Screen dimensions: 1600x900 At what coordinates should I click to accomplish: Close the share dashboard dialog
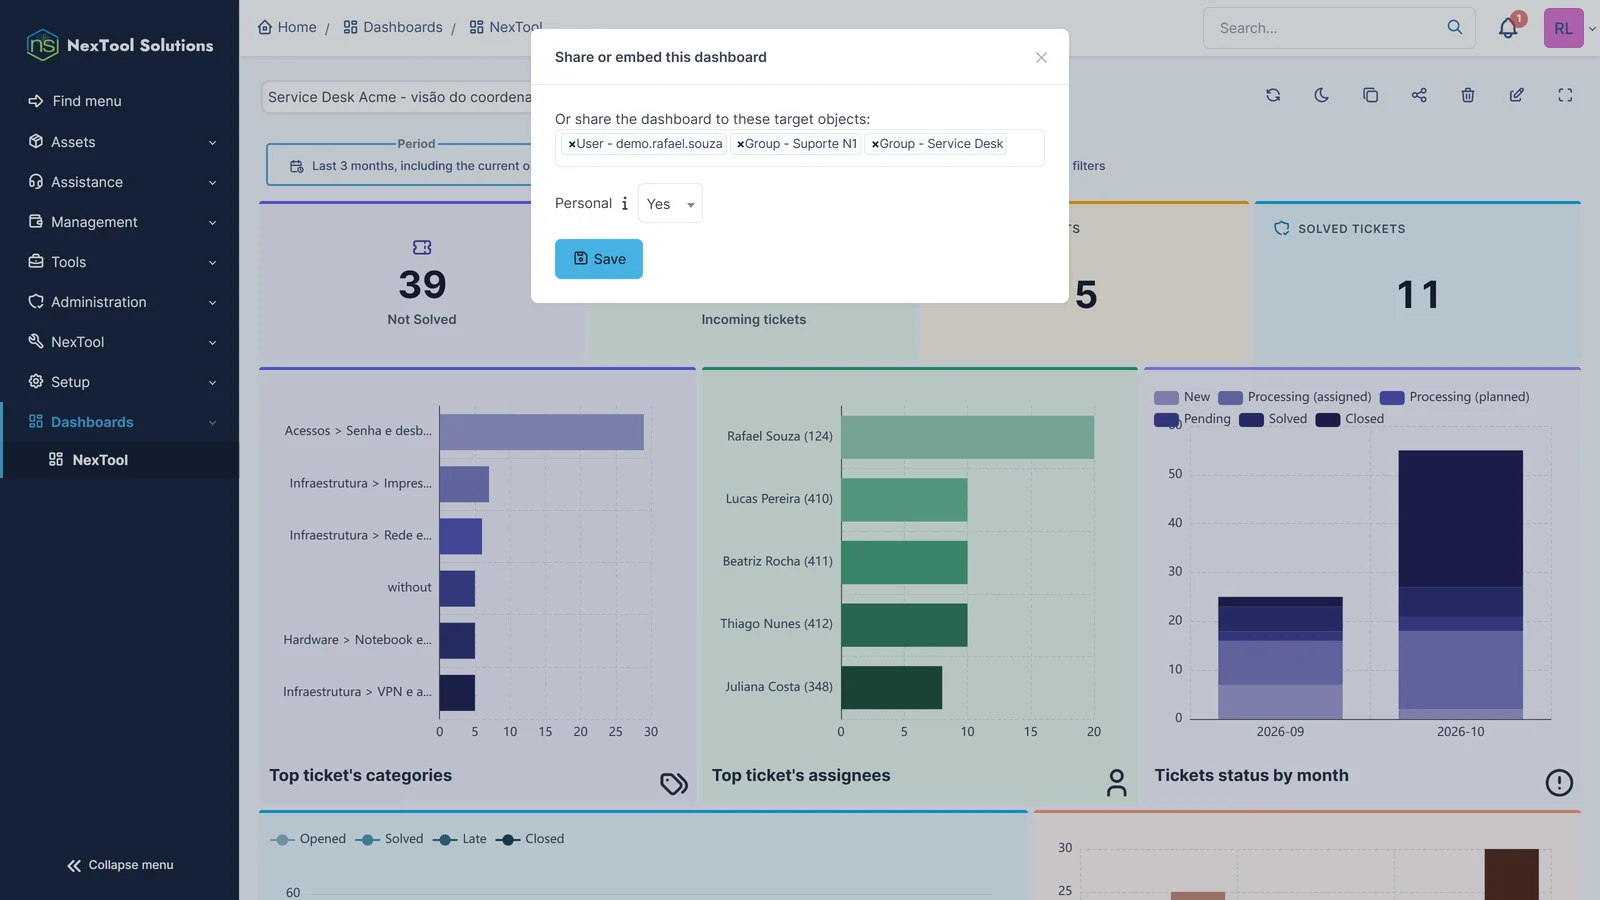click(1041, 57)
